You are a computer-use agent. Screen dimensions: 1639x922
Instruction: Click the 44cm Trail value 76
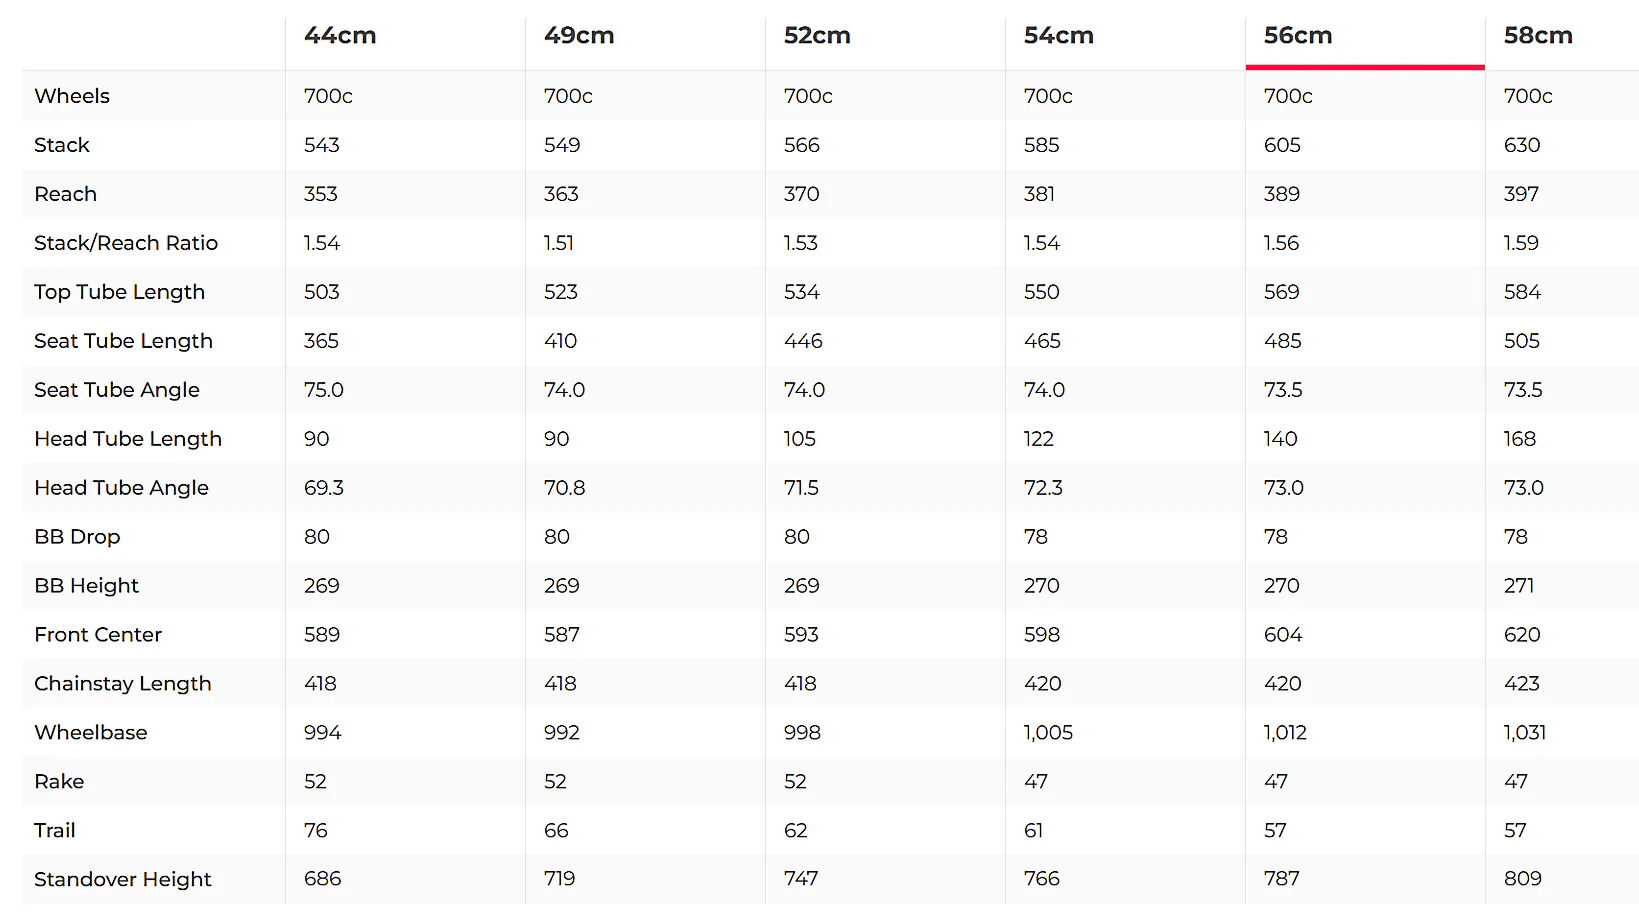pyautogui.click(x=316, y=831)
